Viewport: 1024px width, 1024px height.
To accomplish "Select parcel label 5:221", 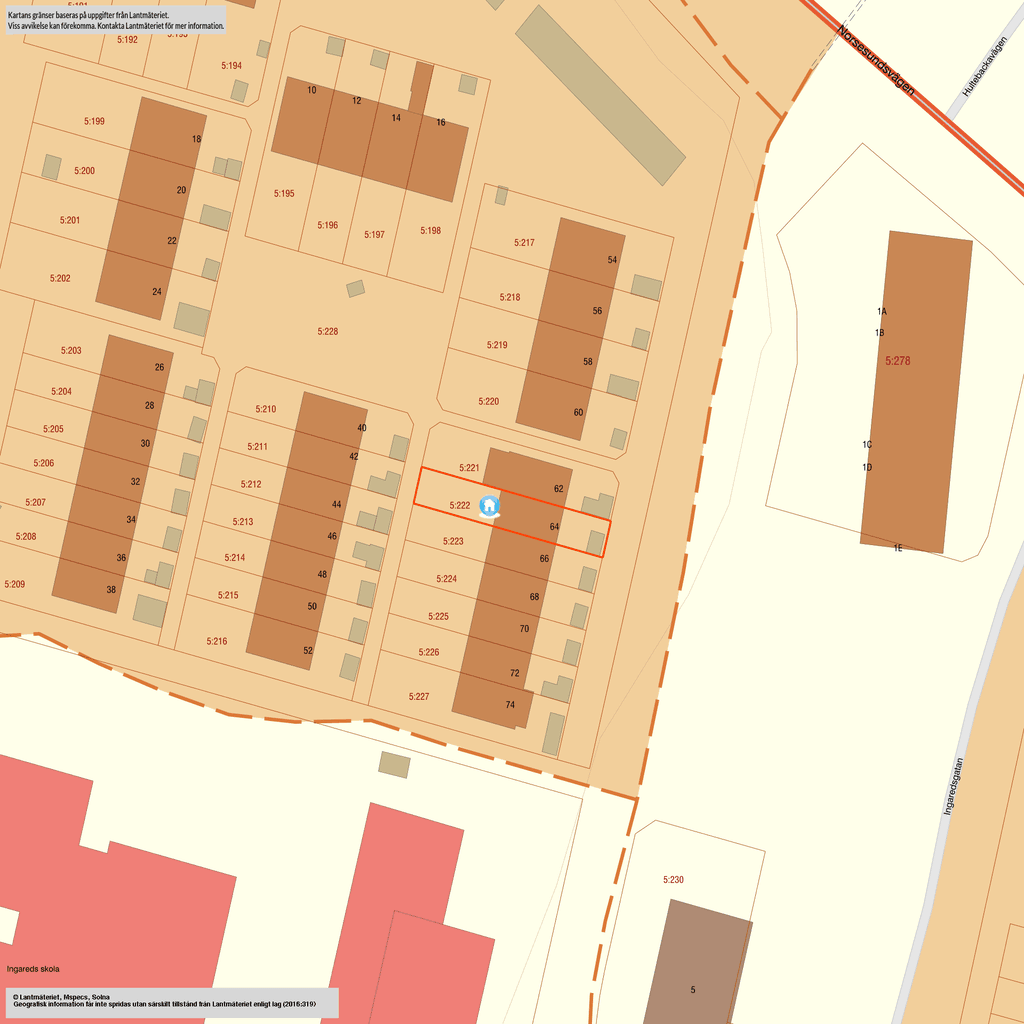I will click(469, 468).
